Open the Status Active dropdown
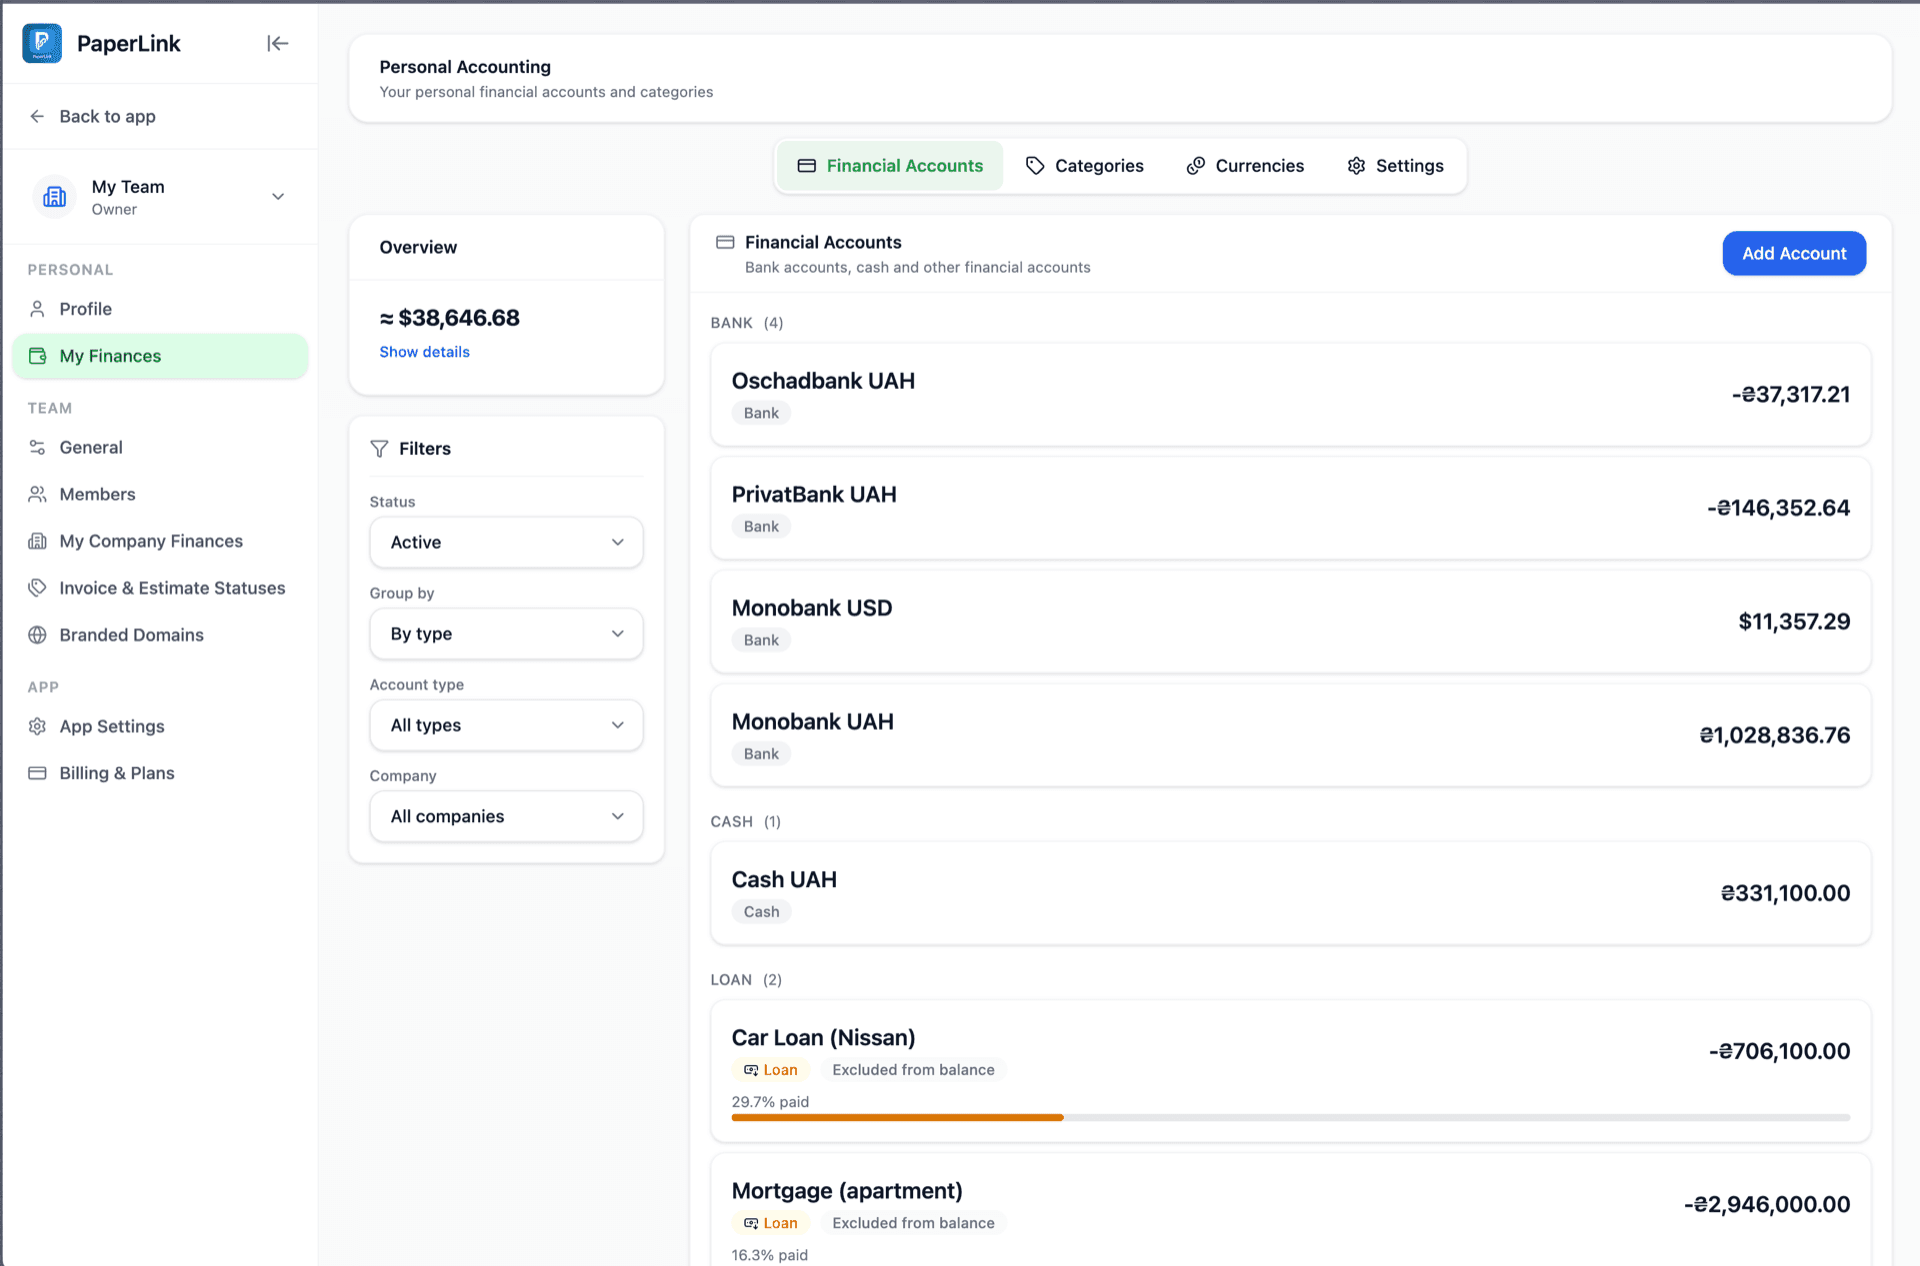This screenshot has height=1266, width=1920. (505, 542)
